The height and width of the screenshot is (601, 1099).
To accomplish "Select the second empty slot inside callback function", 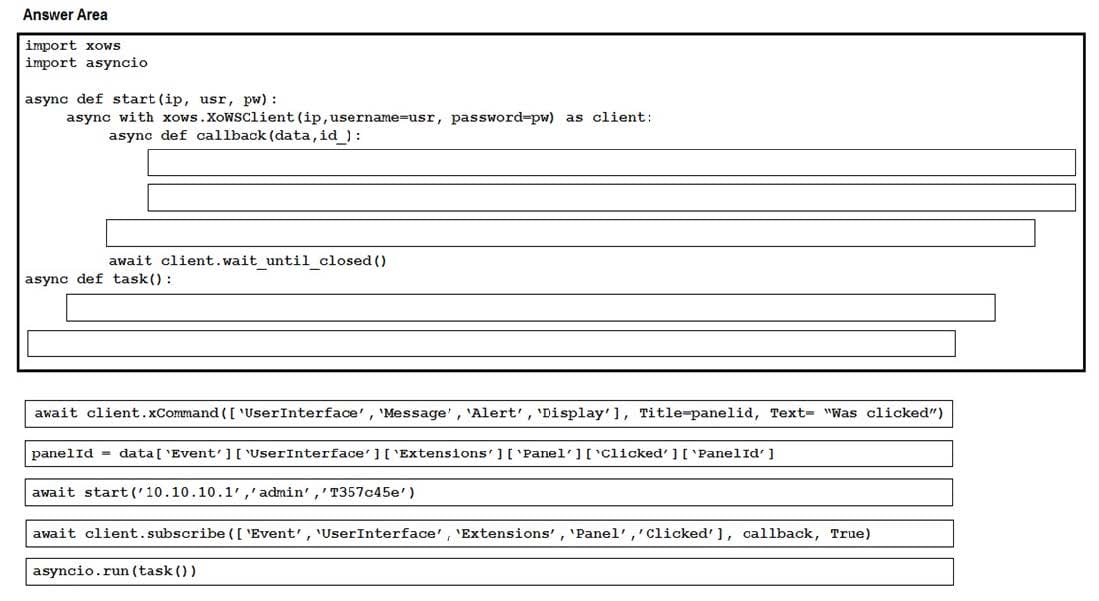I will tap(611, 197).
